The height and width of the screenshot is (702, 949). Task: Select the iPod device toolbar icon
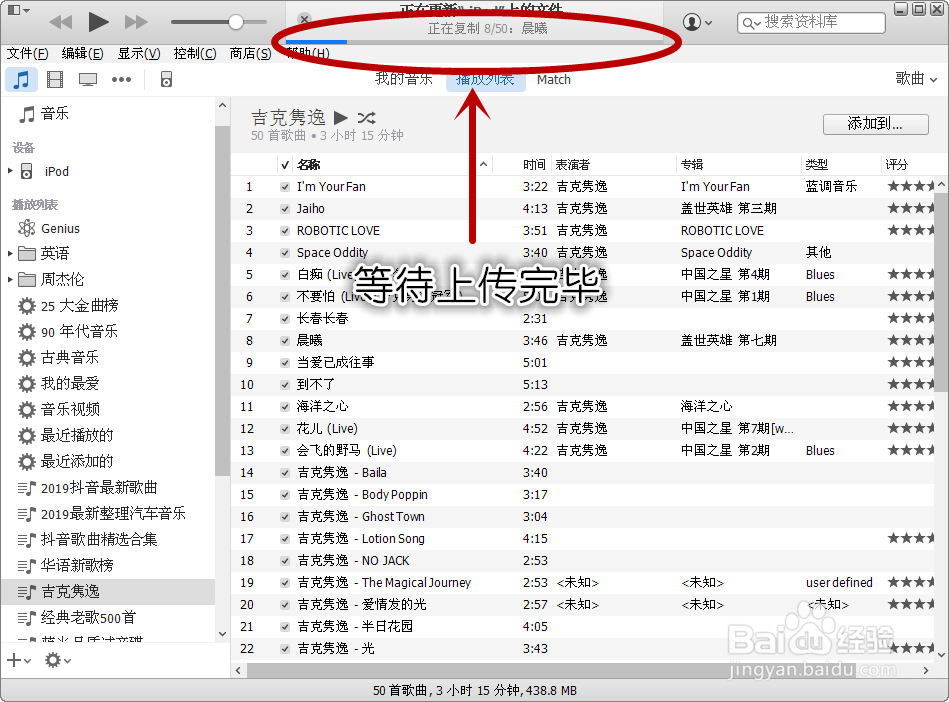pos(166,79)
